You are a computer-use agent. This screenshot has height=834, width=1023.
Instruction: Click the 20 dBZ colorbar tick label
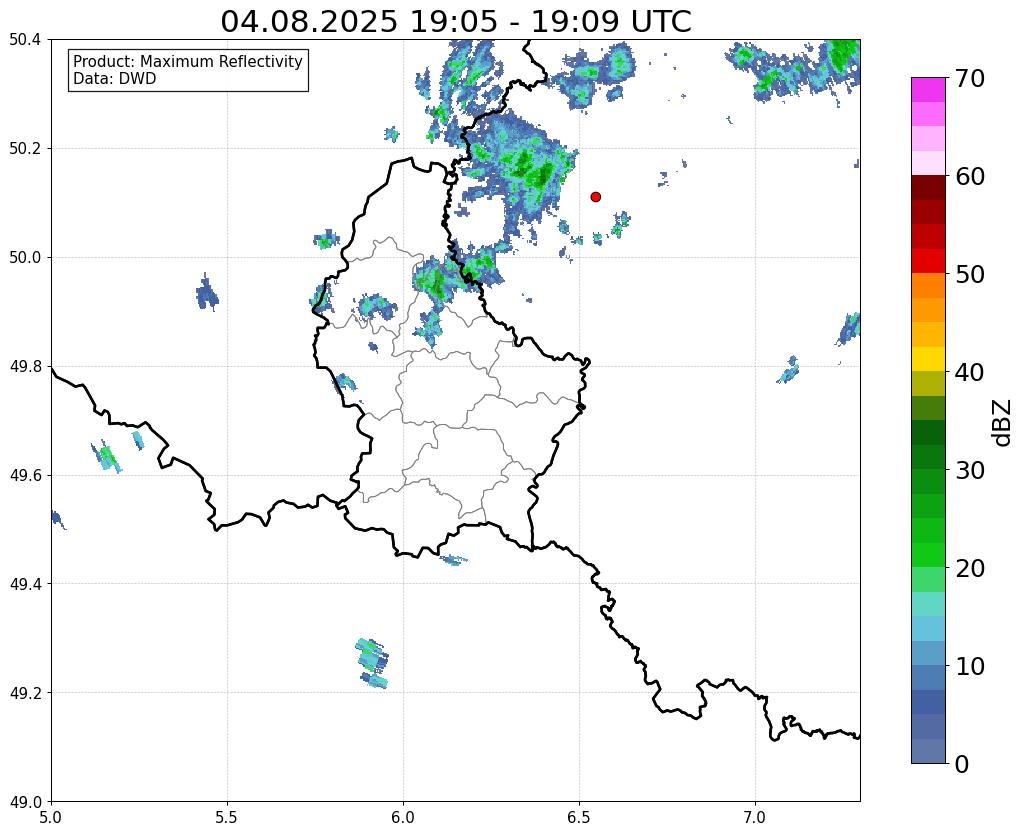tap(968, 568)
